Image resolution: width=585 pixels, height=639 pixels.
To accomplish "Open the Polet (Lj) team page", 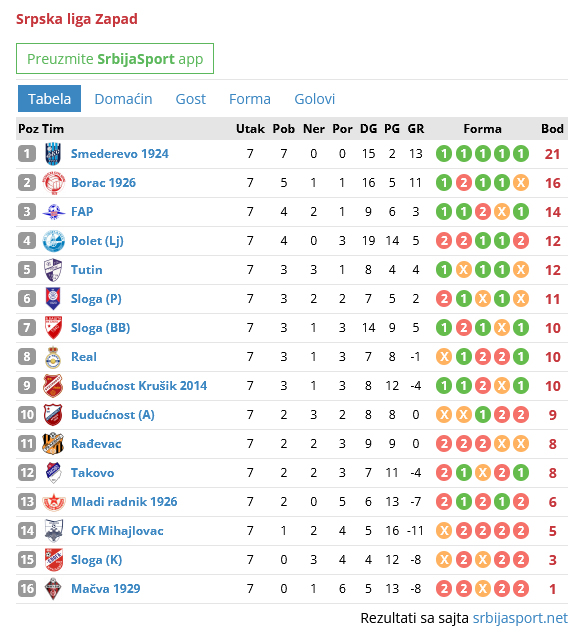I will (x=97, y=240).
